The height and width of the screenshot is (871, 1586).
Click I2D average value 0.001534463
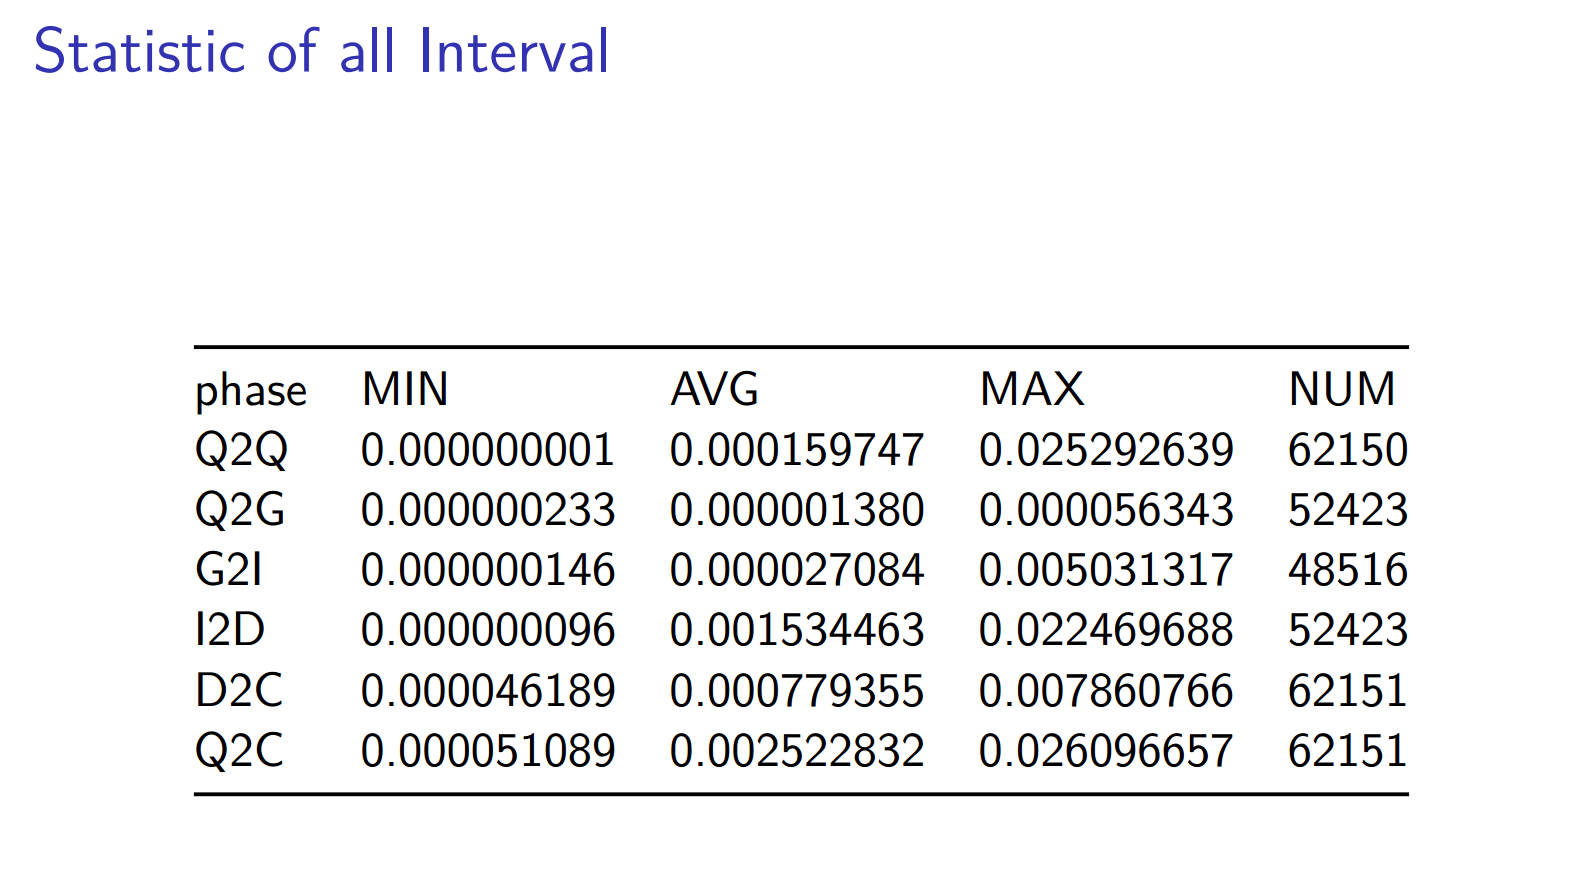coord(797,630)
